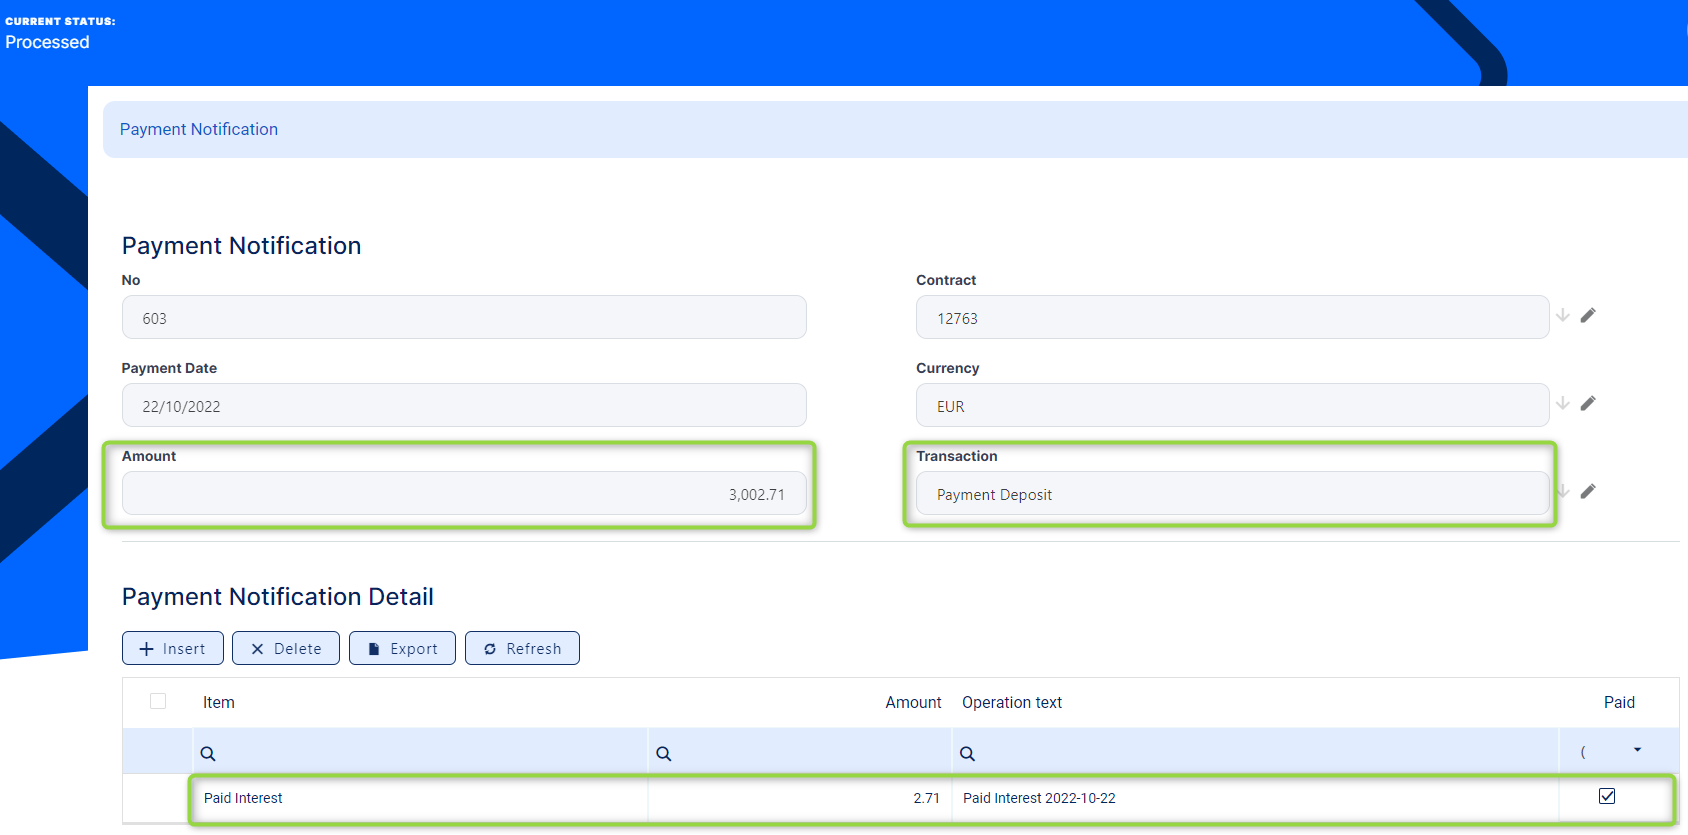Screen dimensions: 1688x835
Task: Open the Paid column filter dropdown
Action: tap(1637, 751)
